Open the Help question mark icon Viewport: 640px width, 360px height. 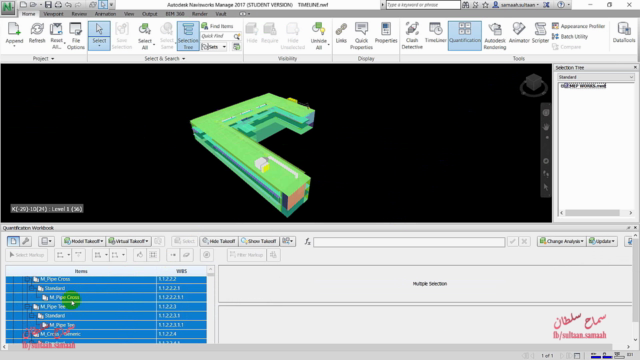click(561, 5)
